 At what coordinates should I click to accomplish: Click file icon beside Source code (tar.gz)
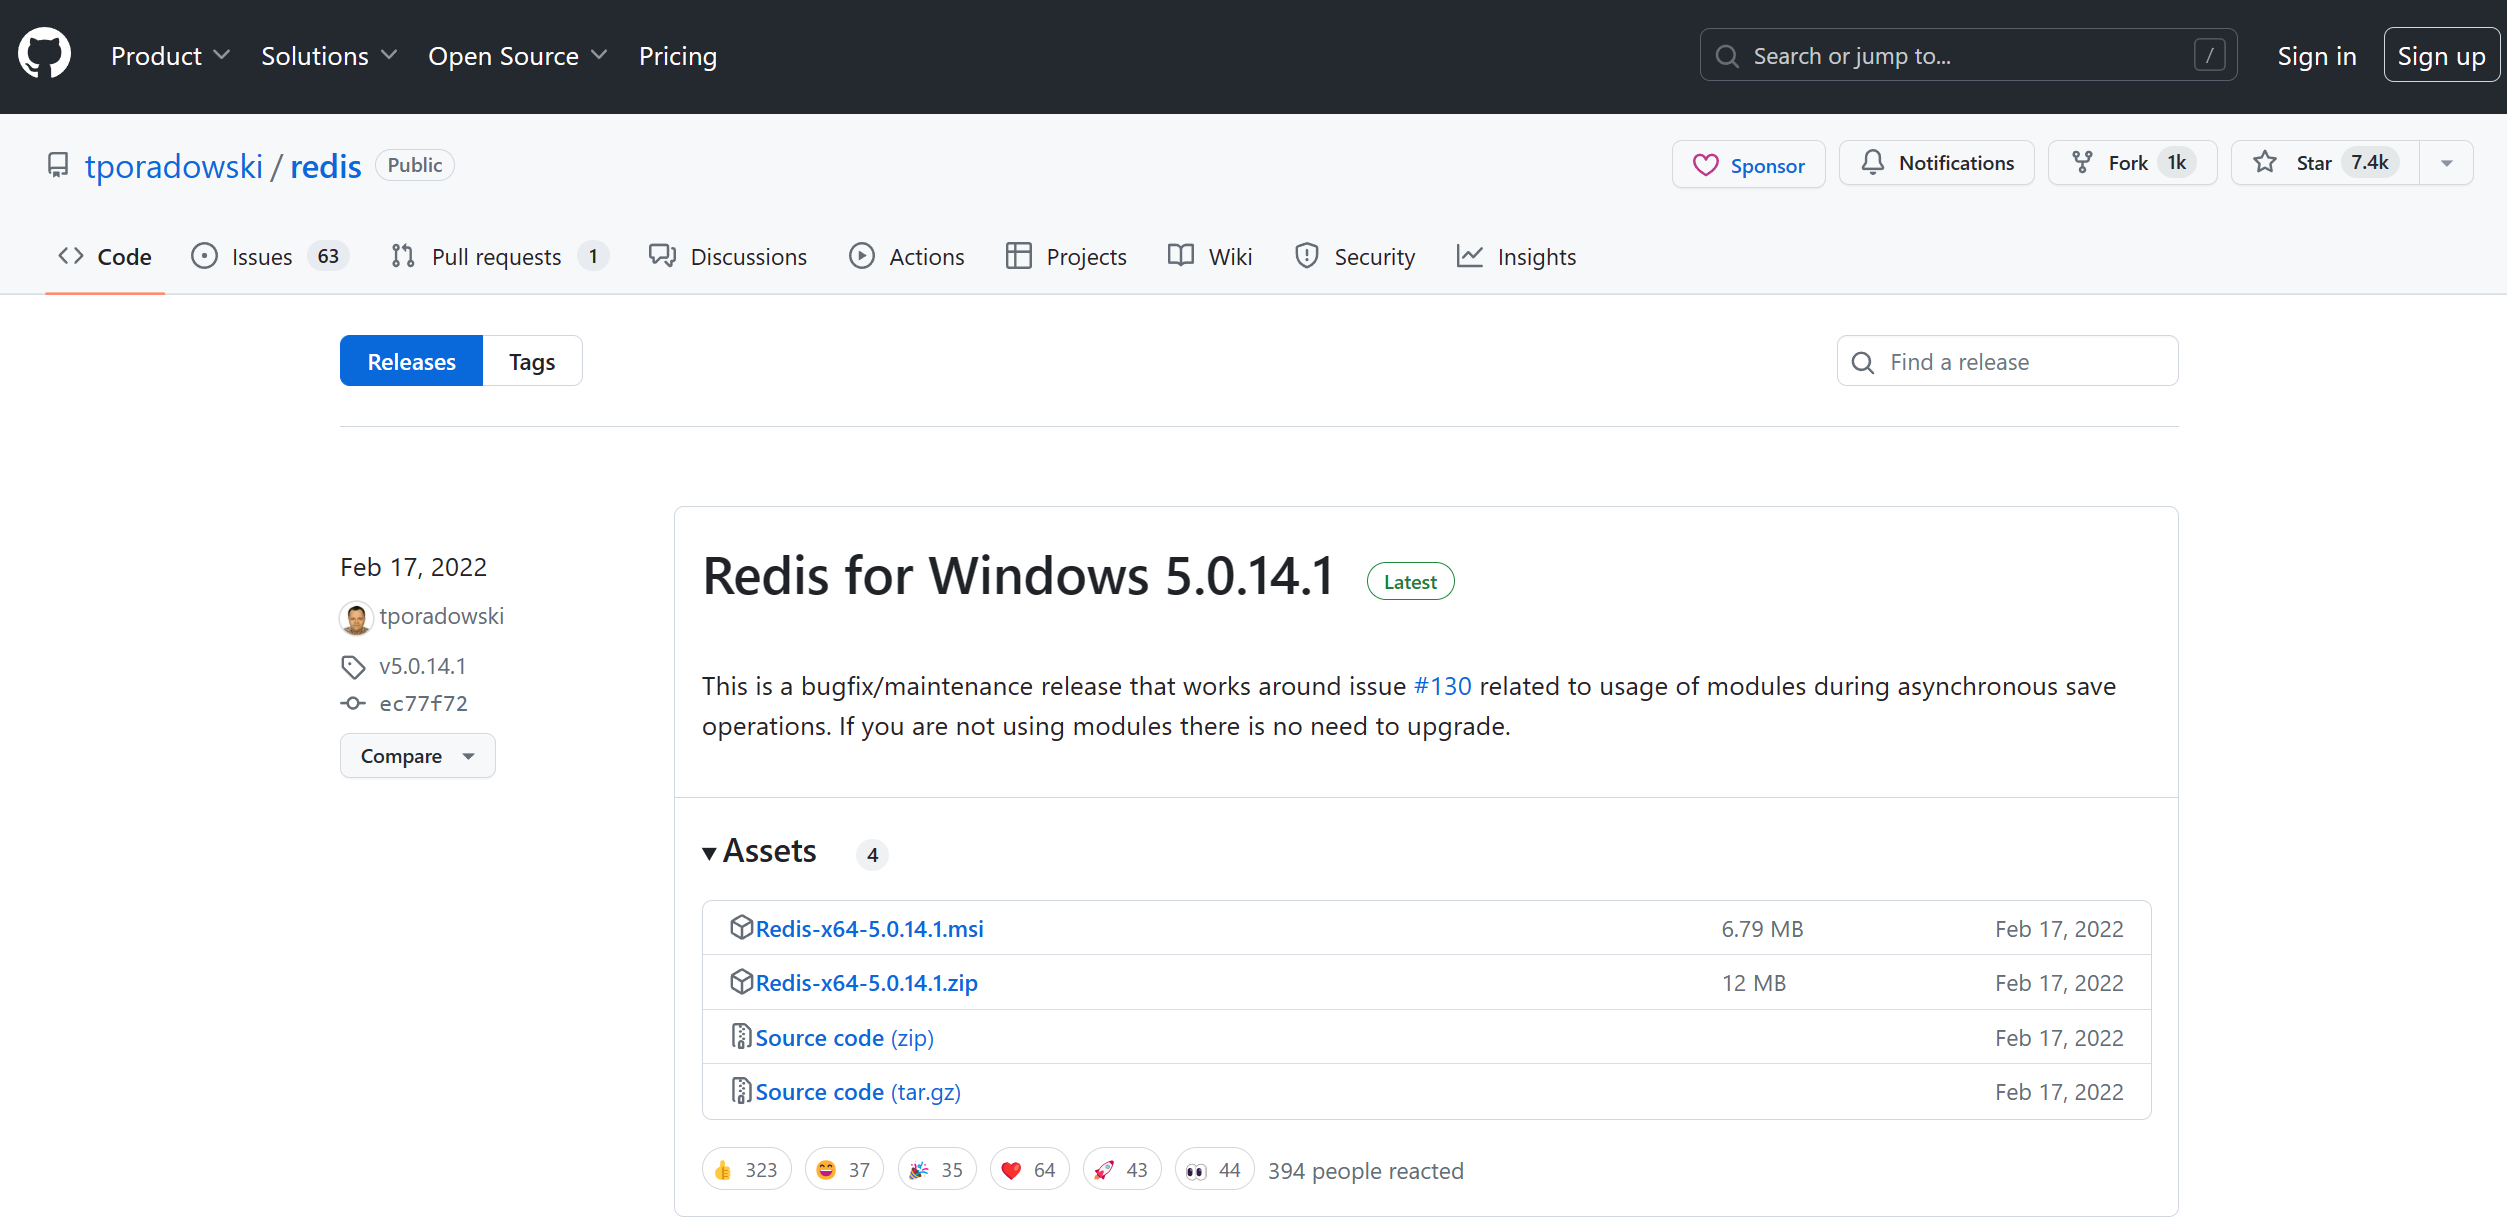click(x=741, y=1090)
